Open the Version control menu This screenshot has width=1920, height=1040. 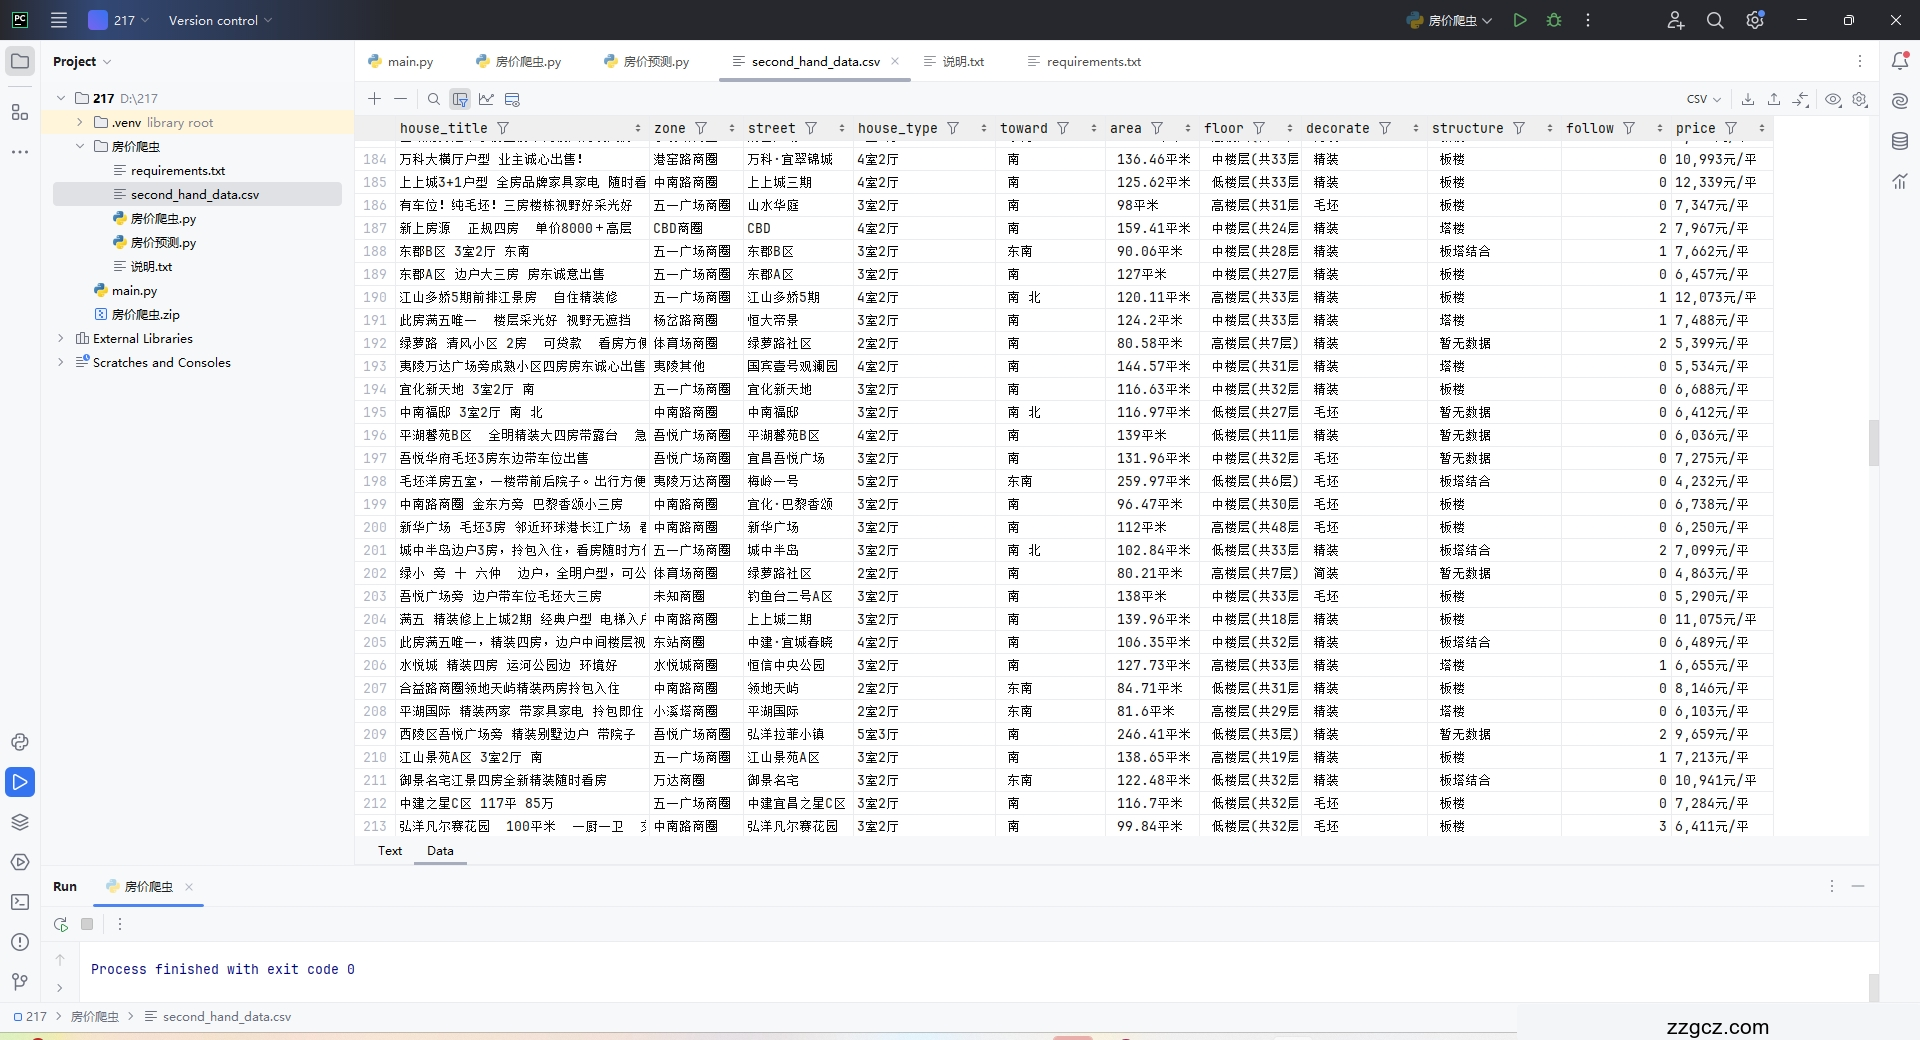pyautogui.click(x=219, y=20)
